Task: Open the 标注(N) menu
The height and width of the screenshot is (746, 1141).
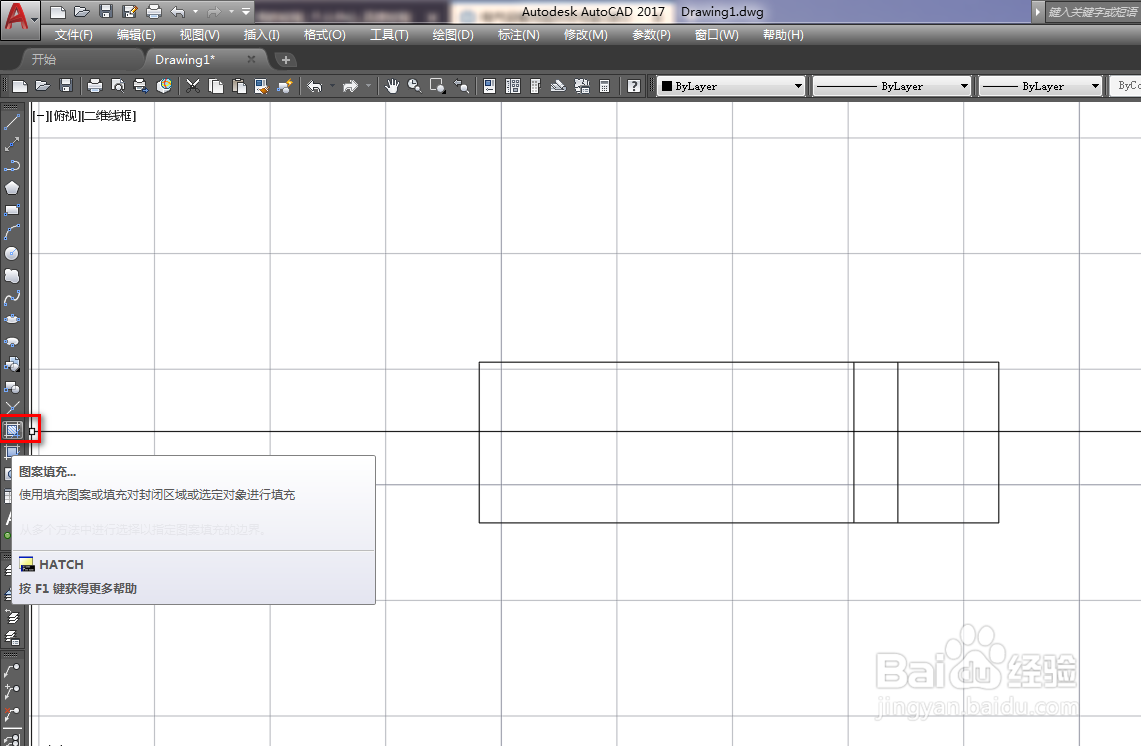Action: click(518, 35)
